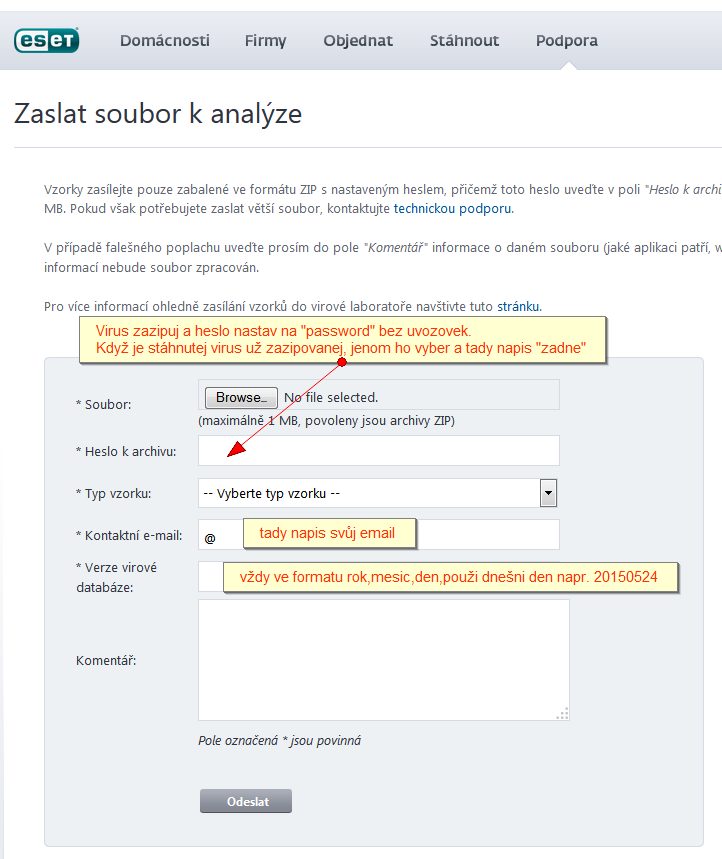The image size is (722, 859).
Task: Click the Komentář textarea resize handle
Action: point(563,713)
